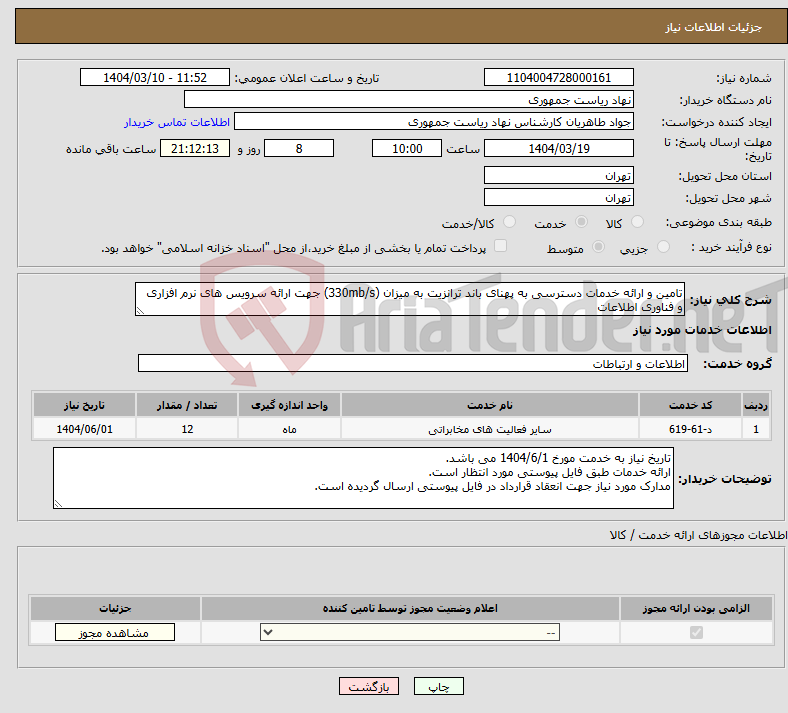Screen dimensions: 788x713
Task: Click the quantity cell 12
Action: tap(186, 429)
